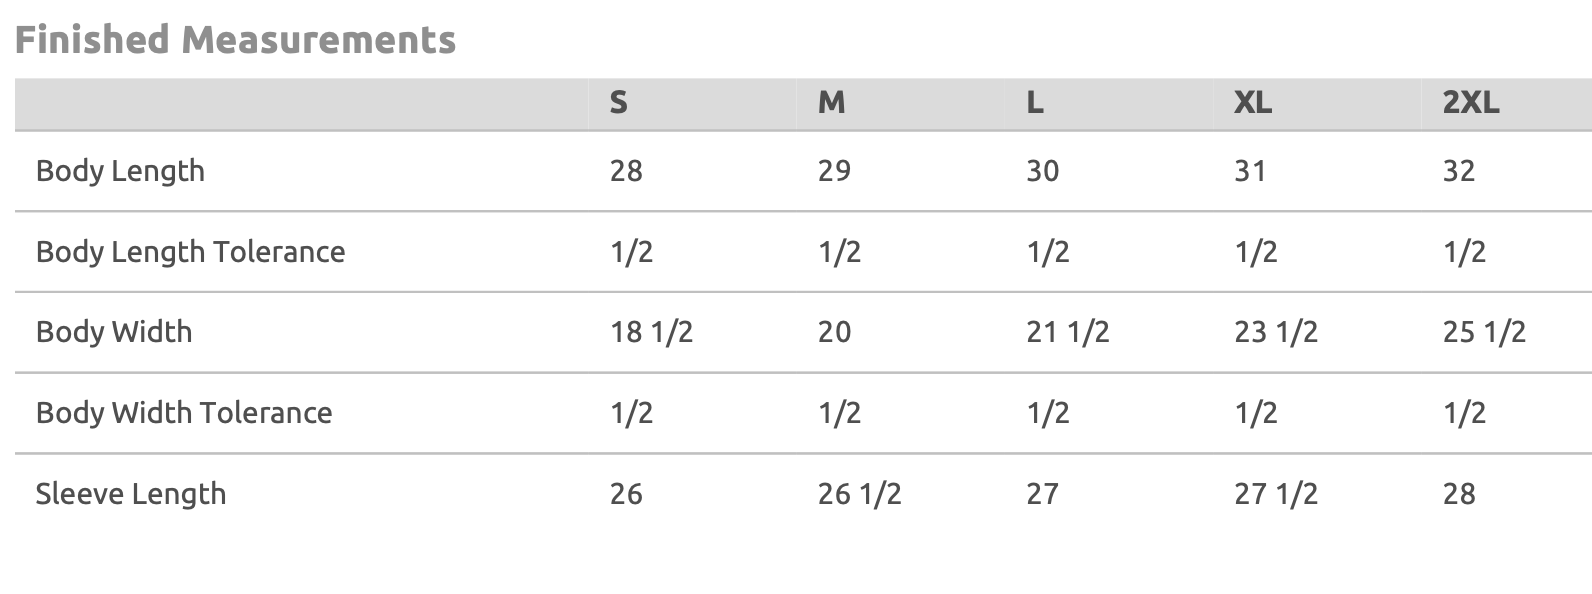Click Body Width value 20 for M
Screen dimensions: 1592x594
pos(834,332)
